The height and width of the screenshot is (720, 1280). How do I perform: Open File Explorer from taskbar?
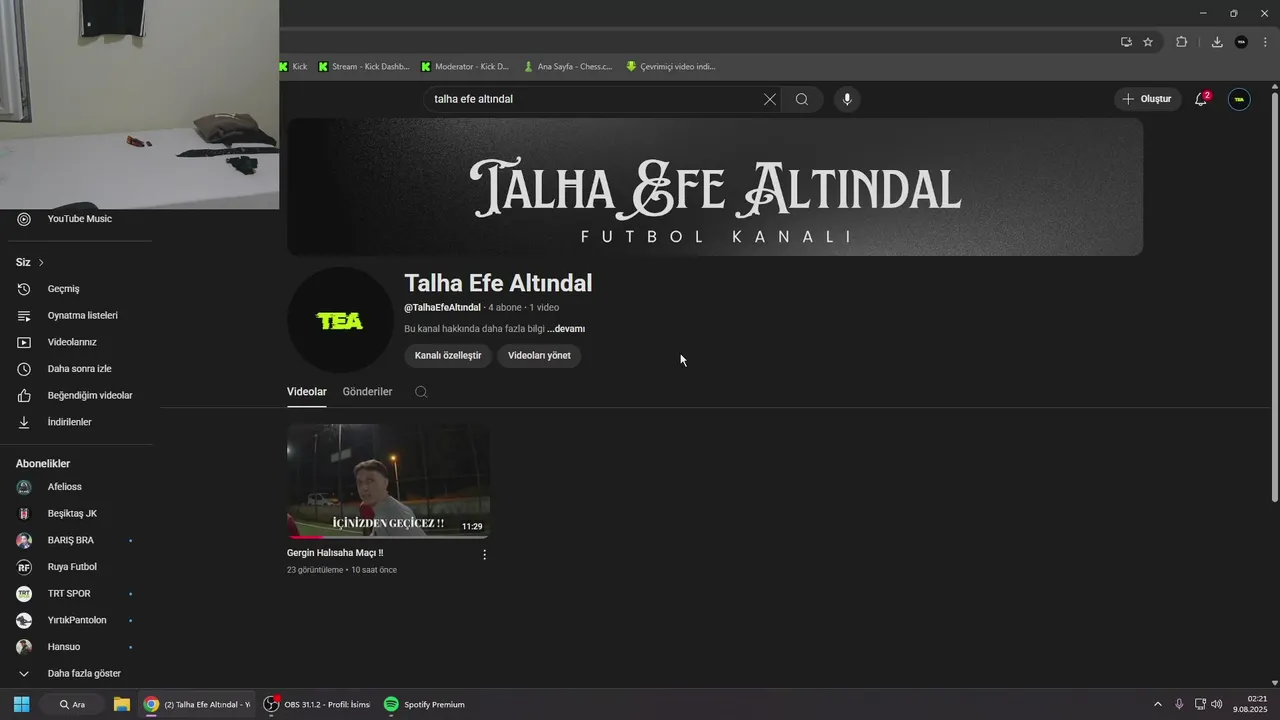(122, 704)
